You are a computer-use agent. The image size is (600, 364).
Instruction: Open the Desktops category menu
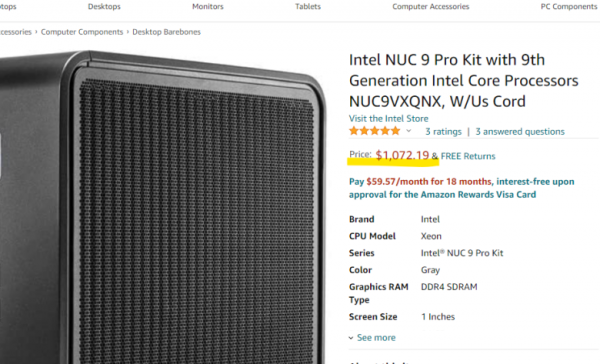click(x=104, y=7)
